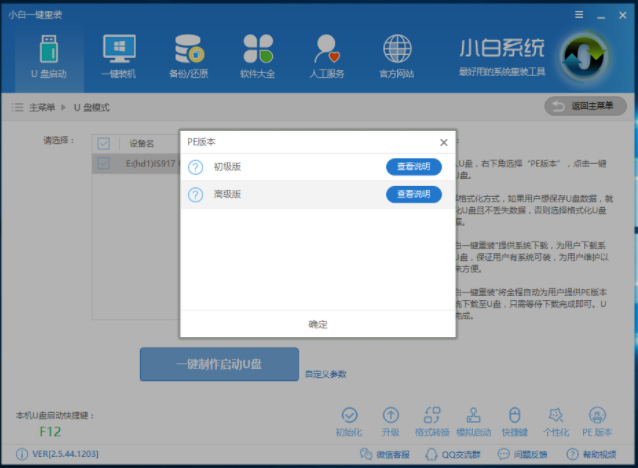Open the 自定义参数 link
This screenshot has width=638, height=468.
326,374
